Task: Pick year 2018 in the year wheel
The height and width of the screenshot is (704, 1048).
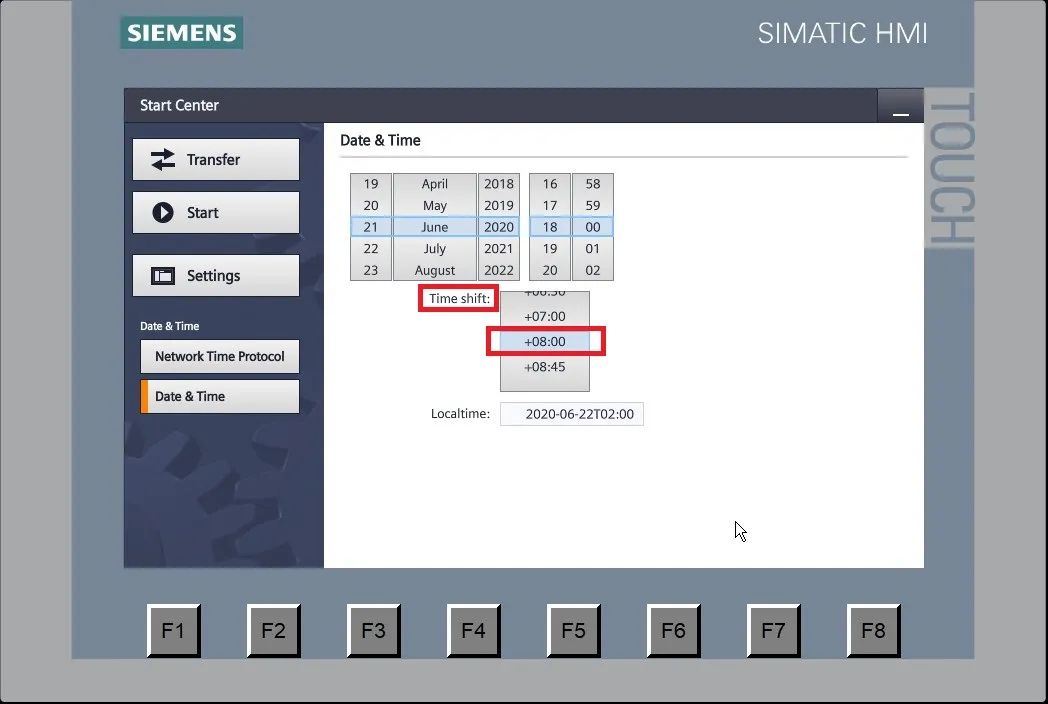Action: pos(499,184)
